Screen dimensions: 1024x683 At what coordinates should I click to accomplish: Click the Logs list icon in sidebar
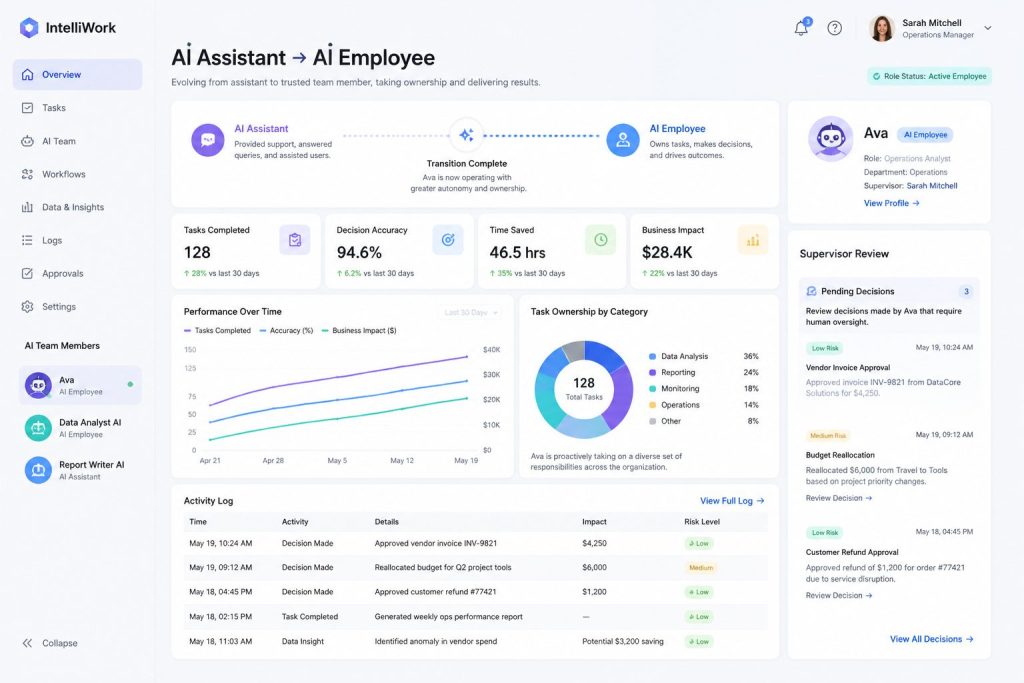pyautogui.click(x=27, y=240)
